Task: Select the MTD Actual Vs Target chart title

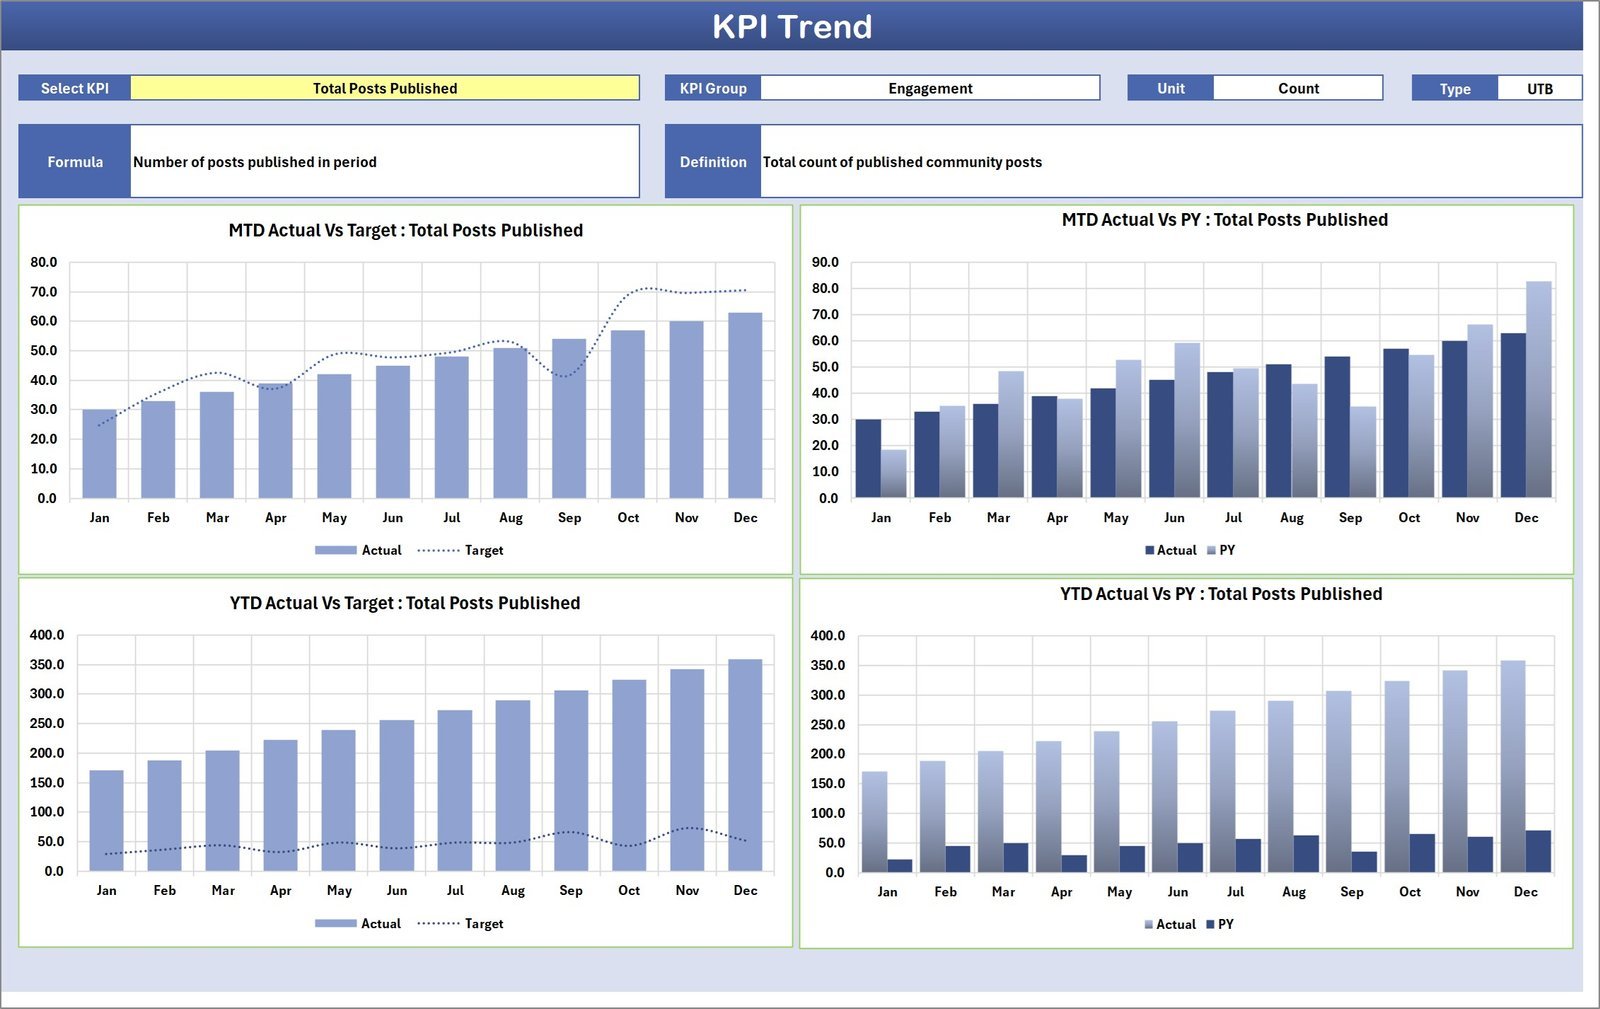Action: (404, 230)
